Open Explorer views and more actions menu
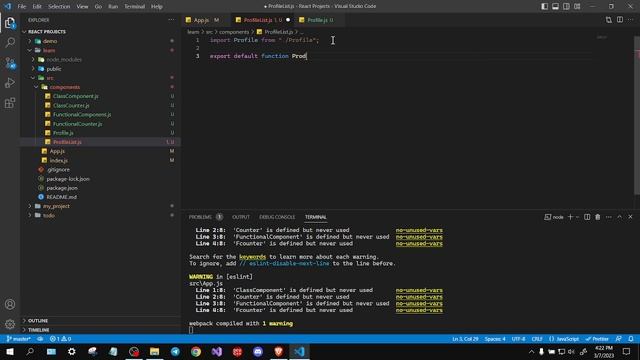Screen dimensions: 640x360 (171, 20)
